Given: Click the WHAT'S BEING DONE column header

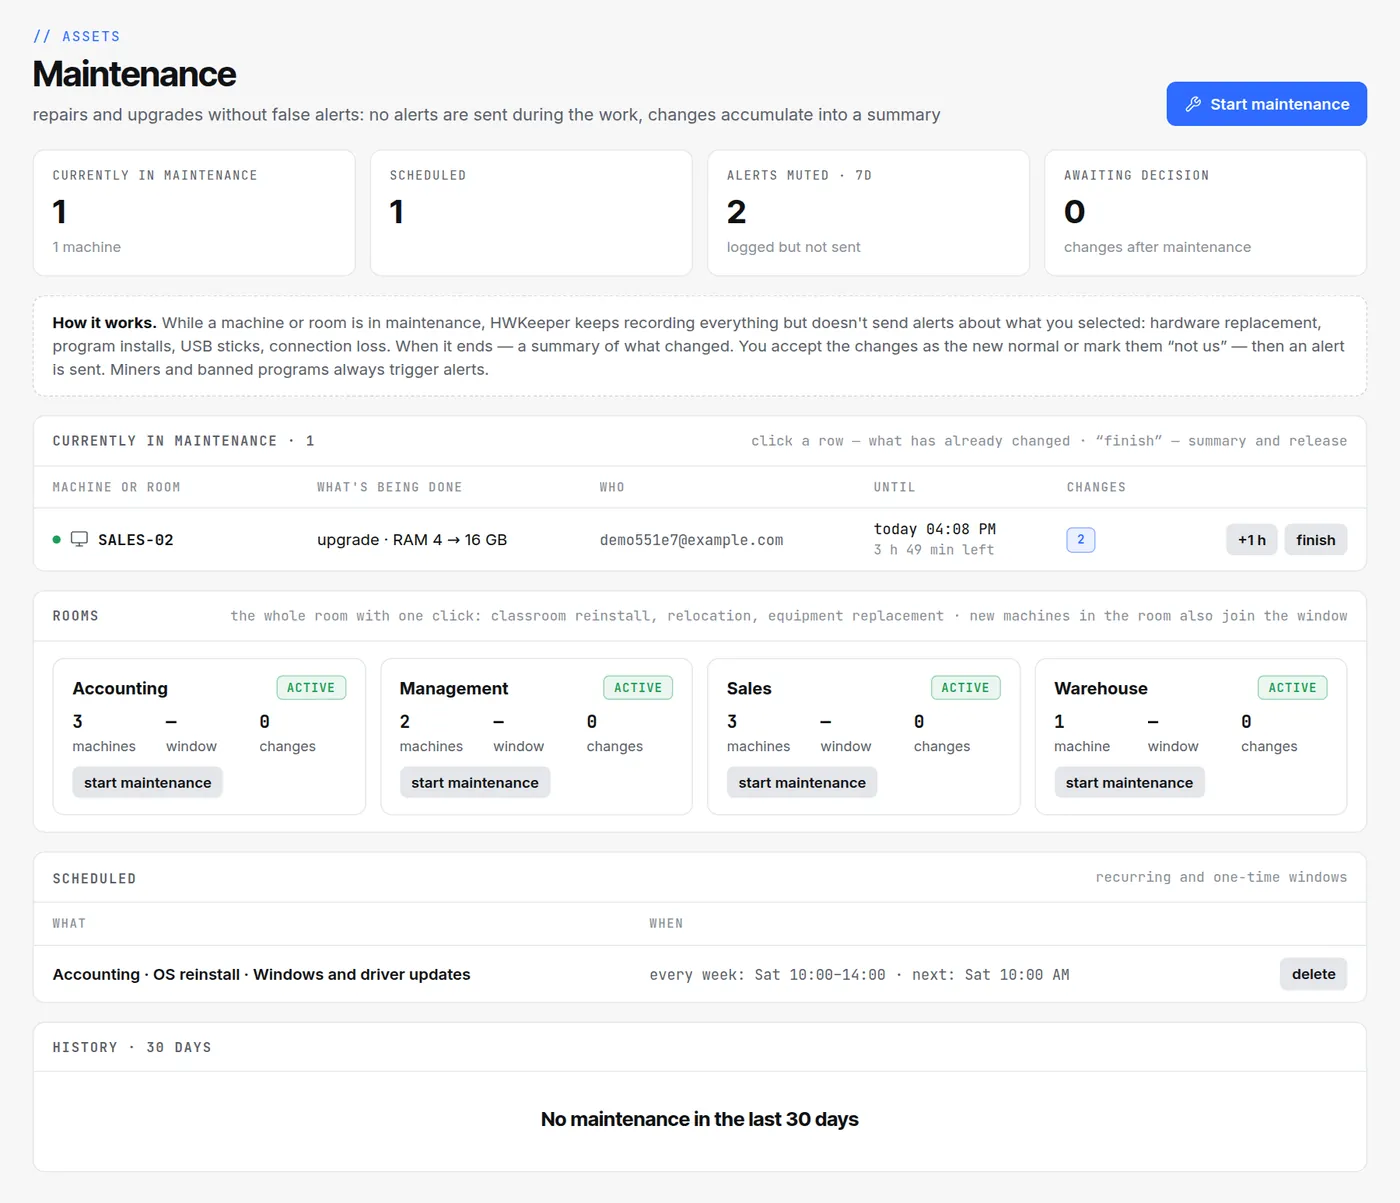Looking at the screenshot, I should [389, 487].
